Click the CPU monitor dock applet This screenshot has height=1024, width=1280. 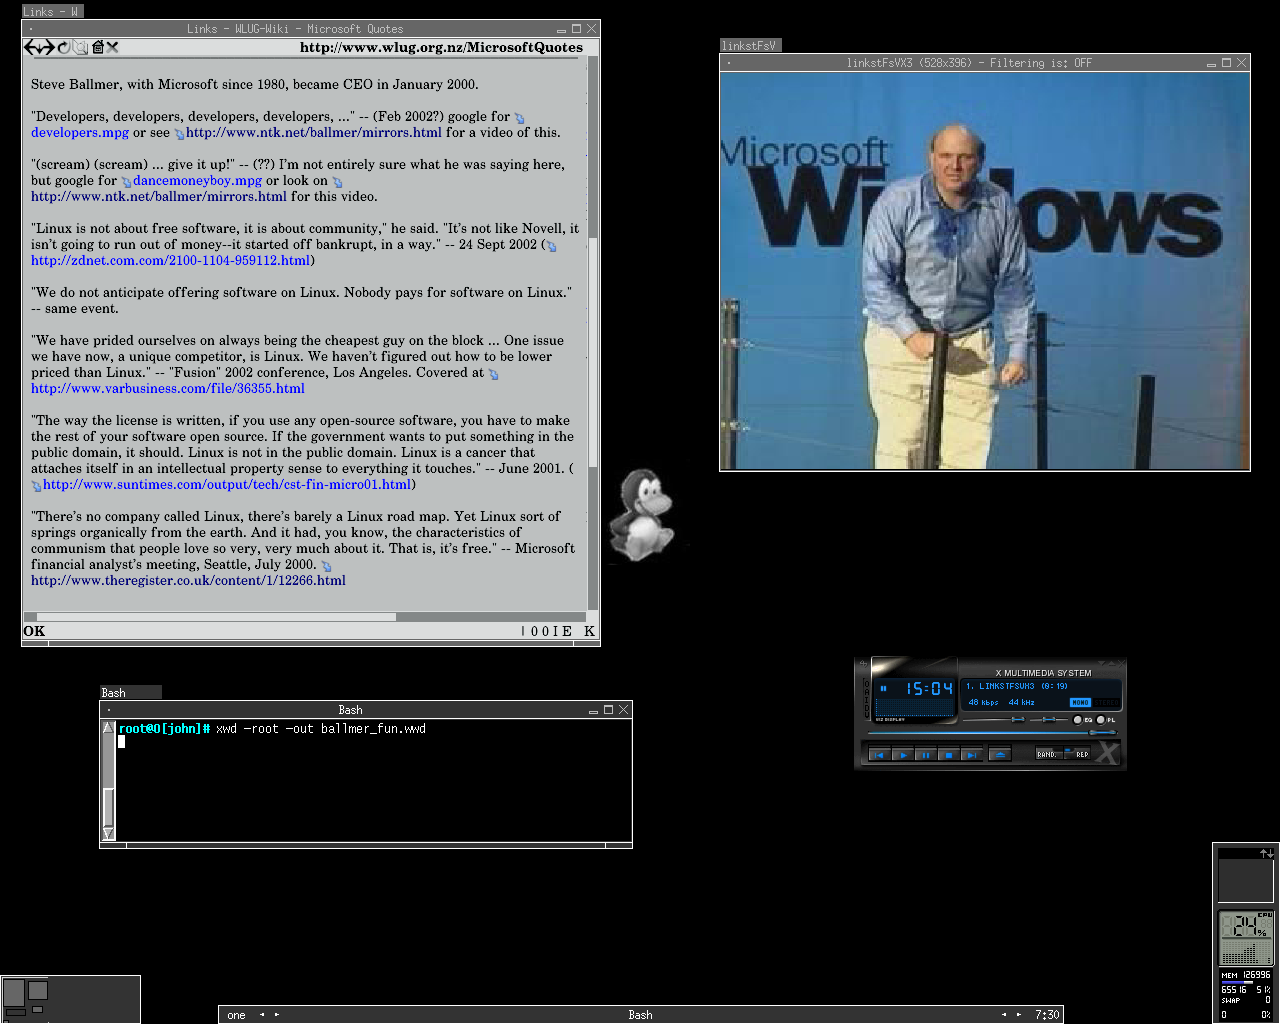(1246, 938)
